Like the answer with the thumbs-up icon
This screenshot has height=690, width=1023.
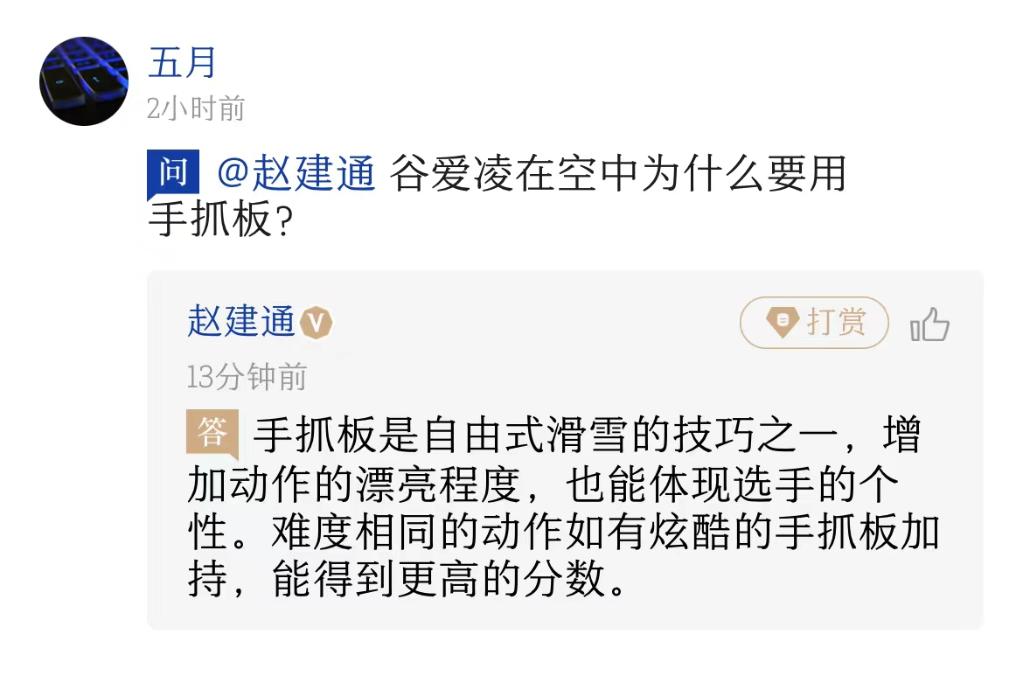pyautogui.click(x=929, y=324)
